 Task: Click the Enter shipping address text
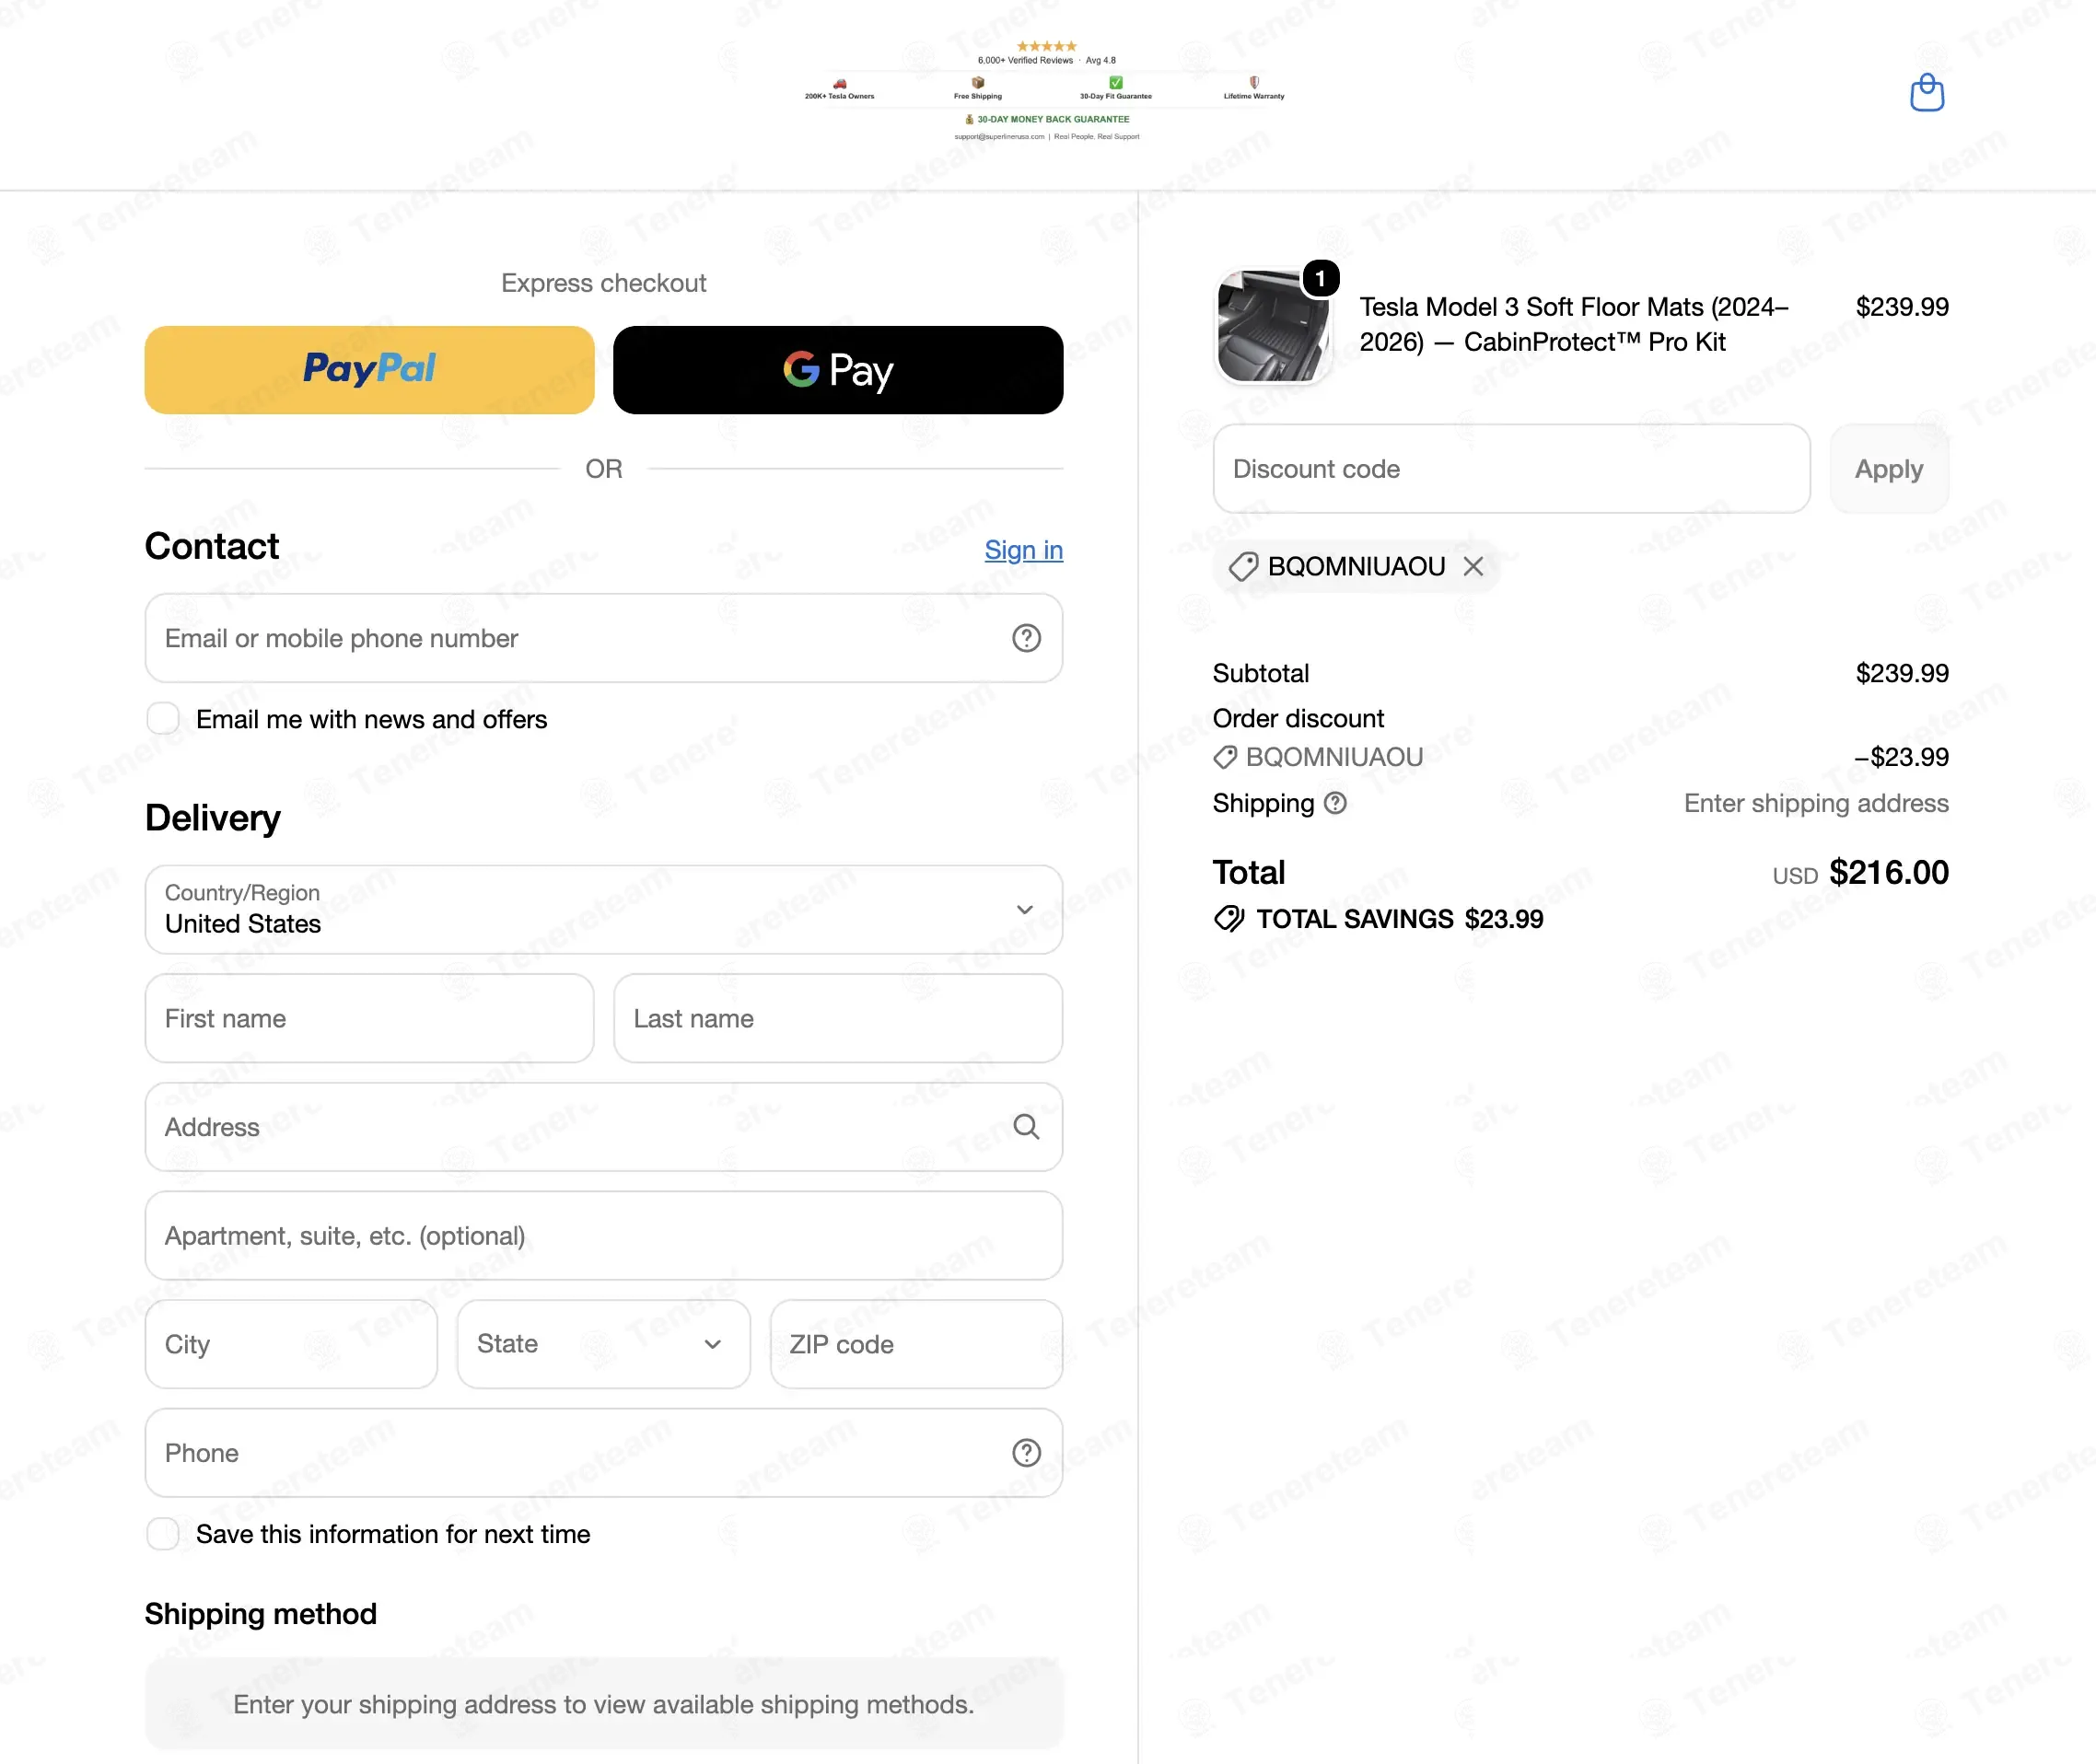(x=1815, y=803)
